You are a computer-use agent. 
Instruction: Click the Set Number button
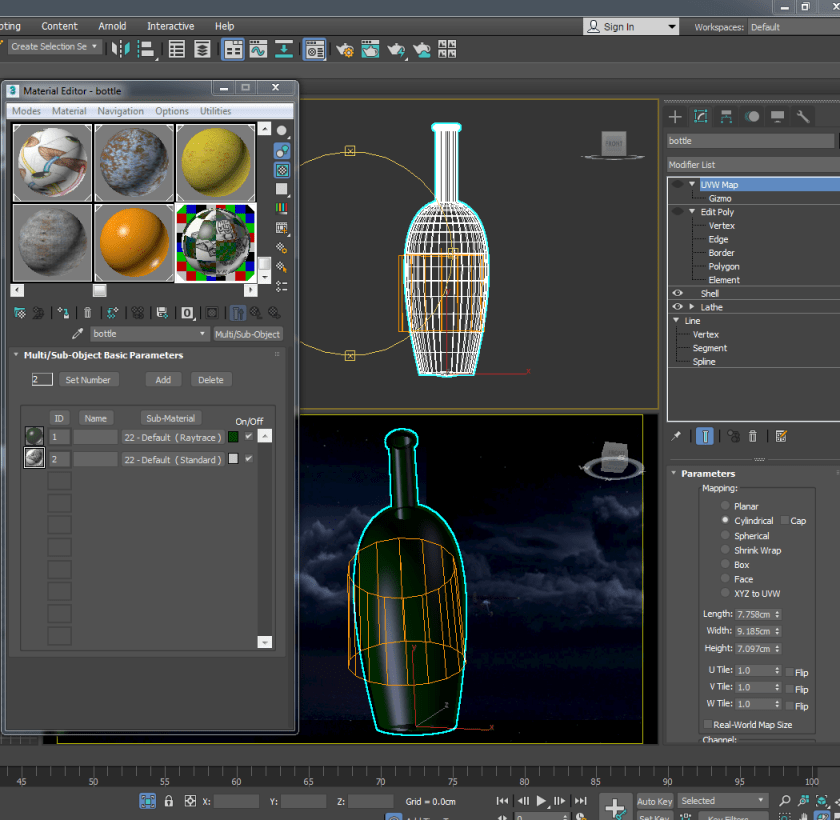click(x=88, y=380)
